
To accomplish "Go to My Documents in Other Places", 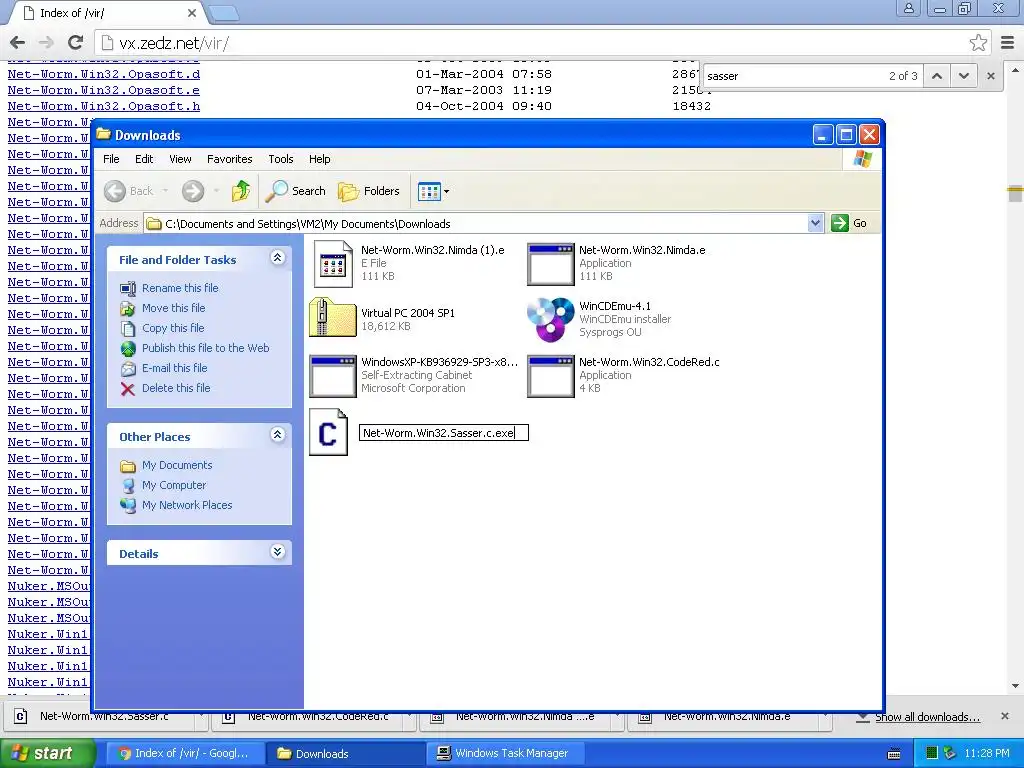I will coord(177,465).
